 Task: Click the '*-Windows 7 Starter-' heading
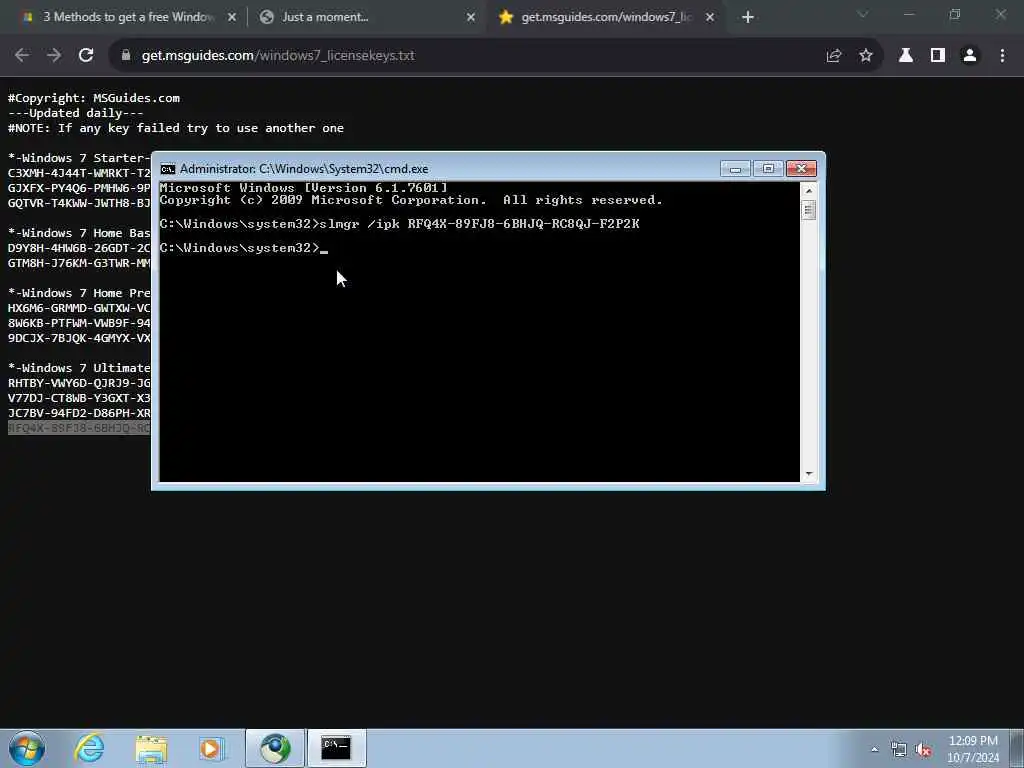click(x=79, y=158)
